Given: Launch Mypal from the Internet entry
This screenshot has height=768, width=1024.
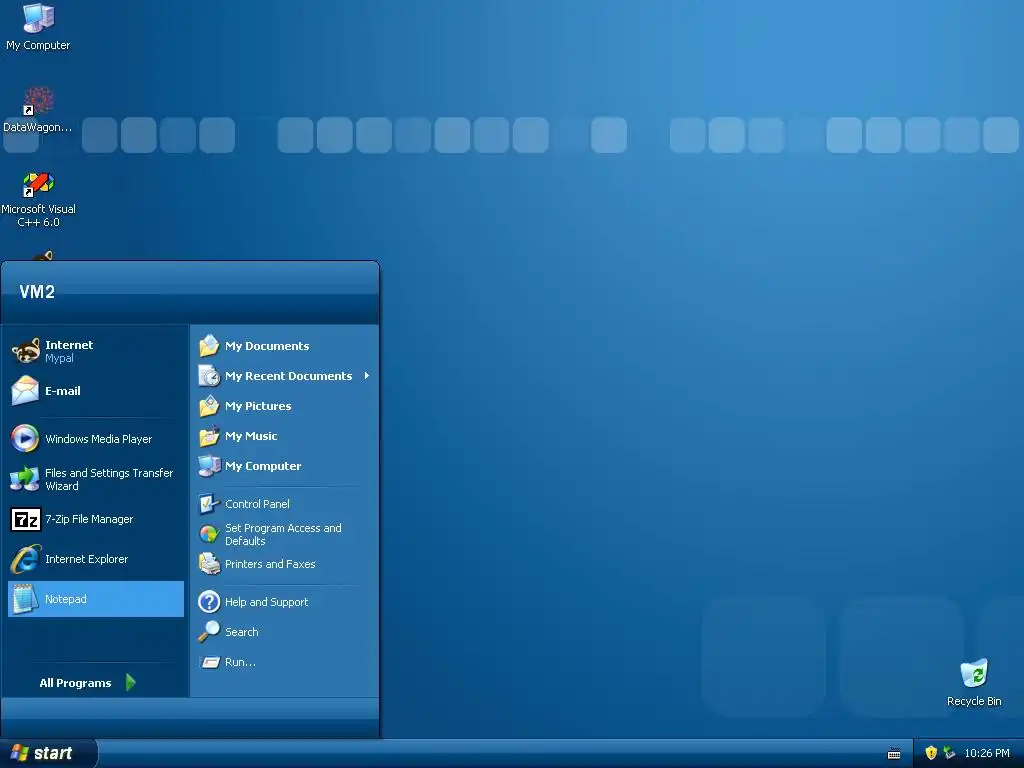Looking at the screenshot, I should click(96, 351).
